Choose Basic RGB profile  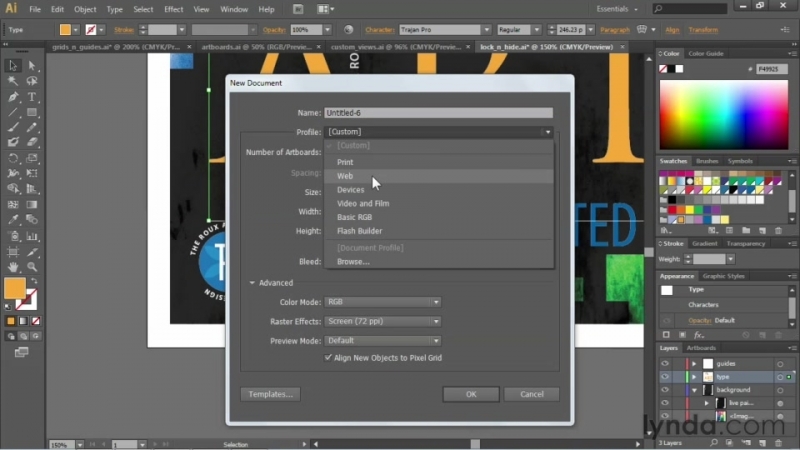click(x=439, y=217)
